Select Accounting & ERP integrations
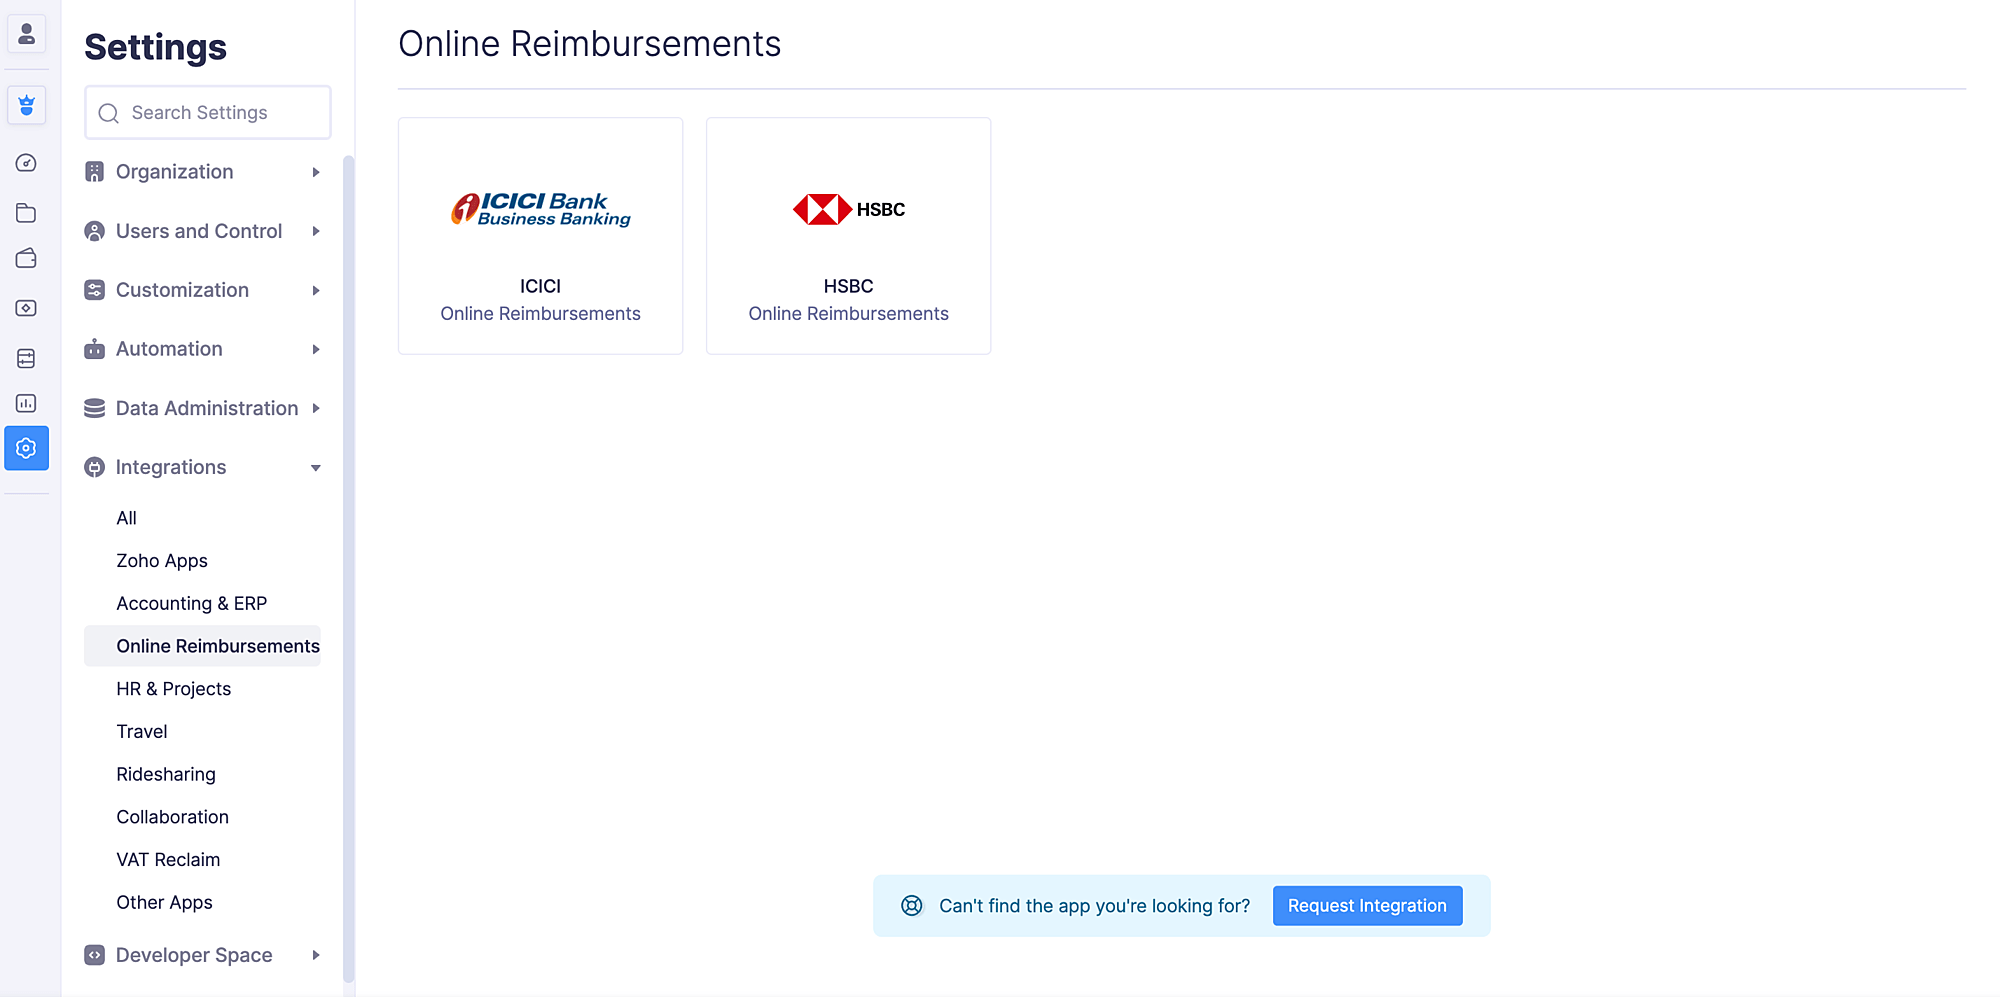 tap(191, 603)
